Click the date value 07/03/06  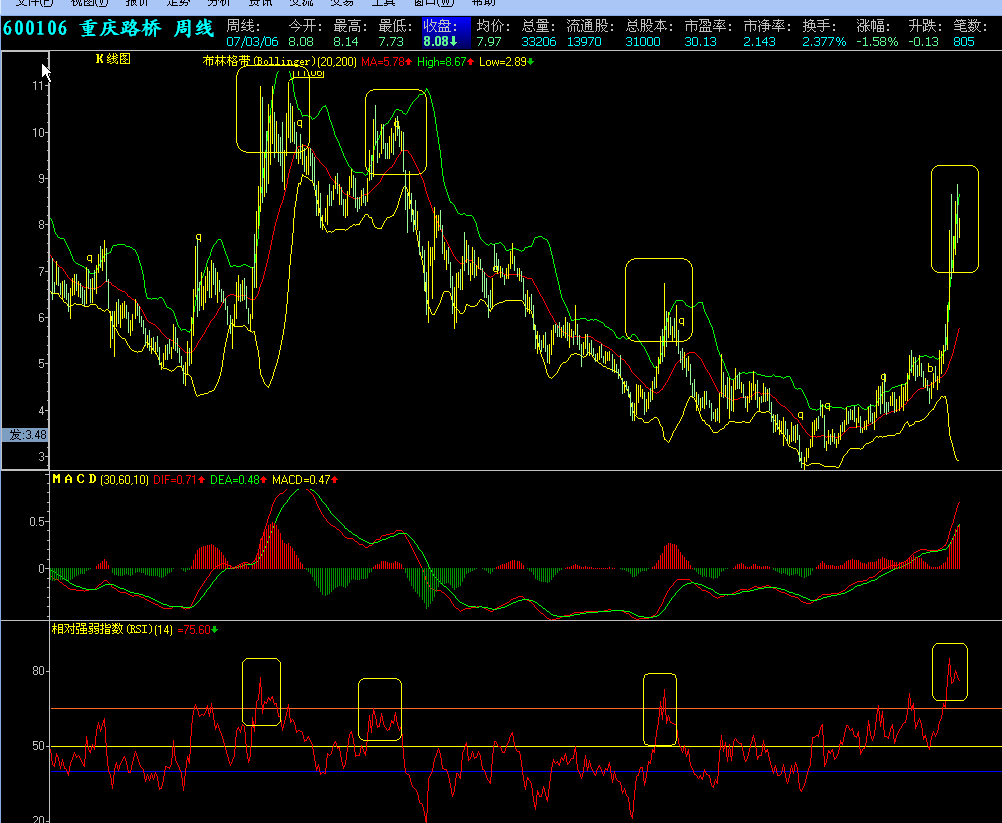coord(252,42)
